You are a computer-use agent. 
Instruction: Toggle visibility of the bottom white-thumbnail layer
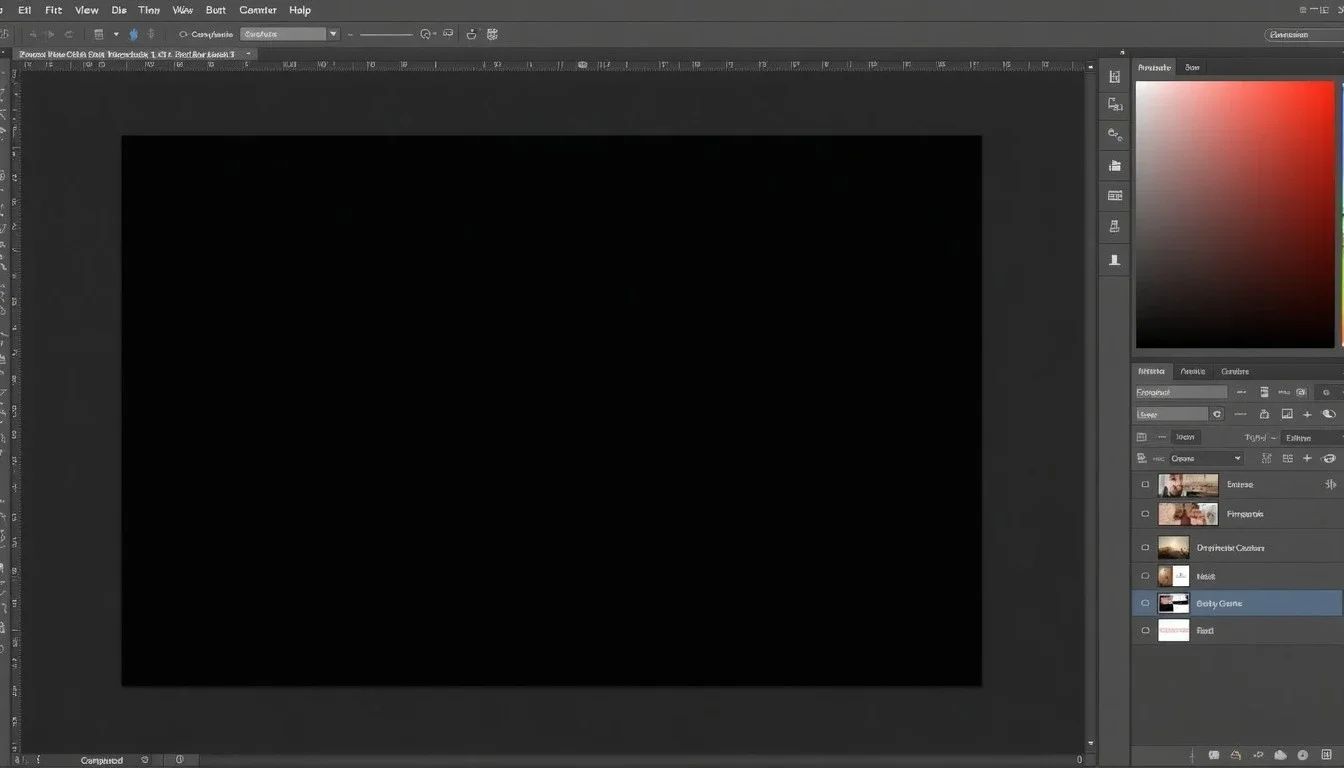[x=1145, y=631]
